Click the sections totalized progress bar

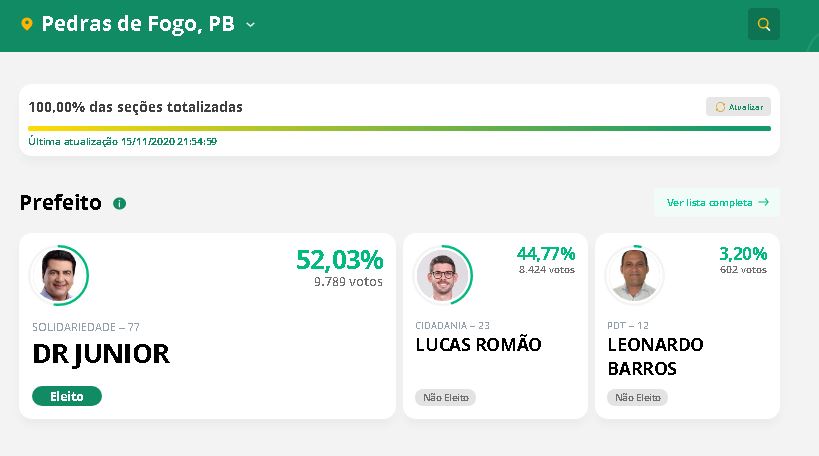[x=399, y=128]
